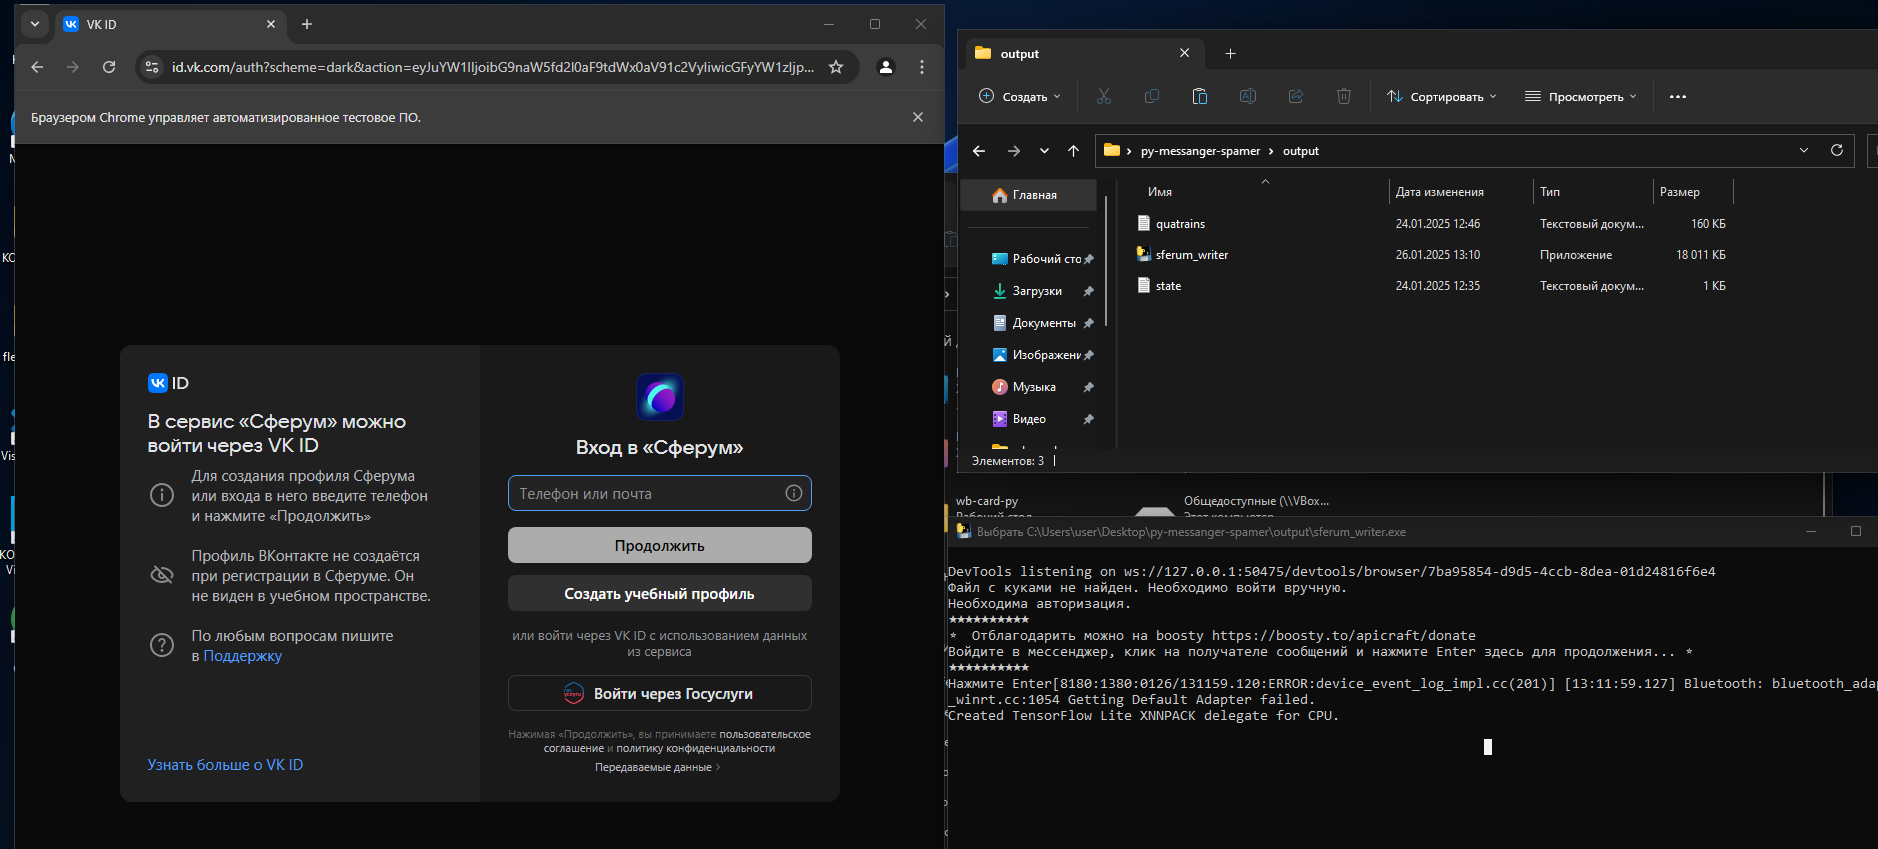Click Войти через Госуслуги button
The width and height of the screenshot is (1878, 849).
click(x=659, y=693)
